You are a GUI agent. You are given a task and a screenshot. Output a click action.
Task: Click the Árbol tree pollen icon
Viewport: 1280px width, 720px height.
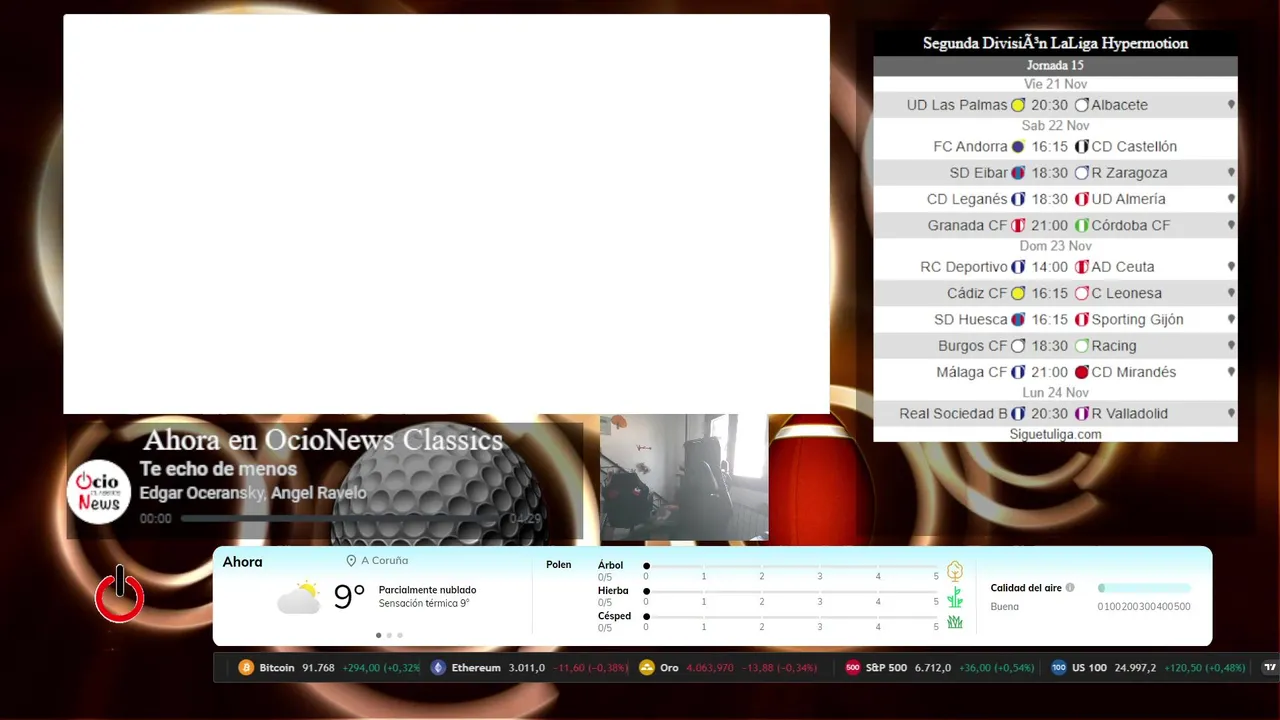(x=955, y=571)
